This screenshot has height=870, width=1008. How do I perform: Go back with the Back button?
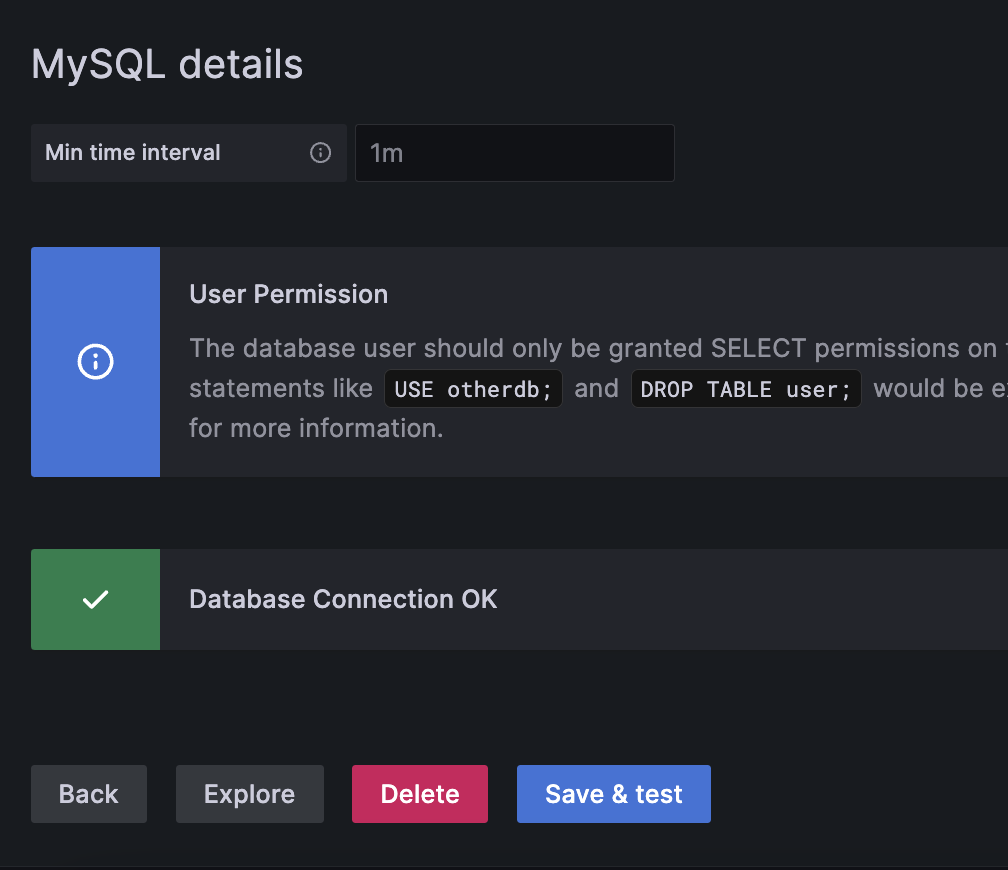click(x=89, y=793)
